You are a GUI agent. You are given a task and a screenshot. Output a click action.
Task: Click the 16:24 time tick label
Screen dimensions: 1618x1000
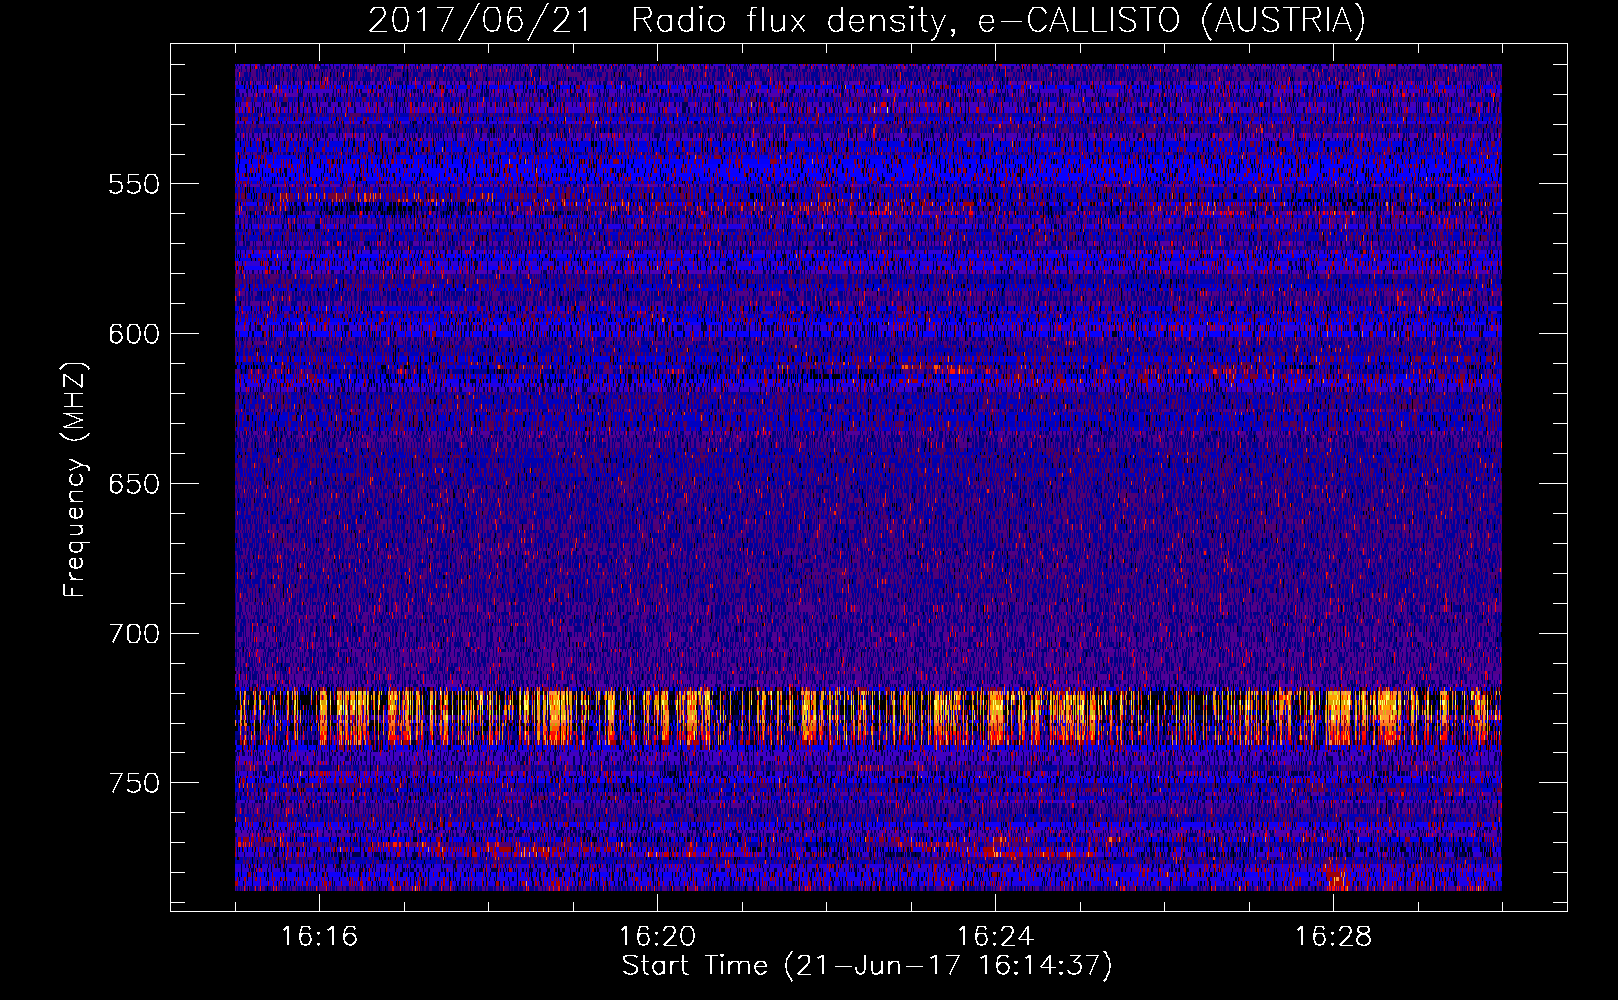995,937
